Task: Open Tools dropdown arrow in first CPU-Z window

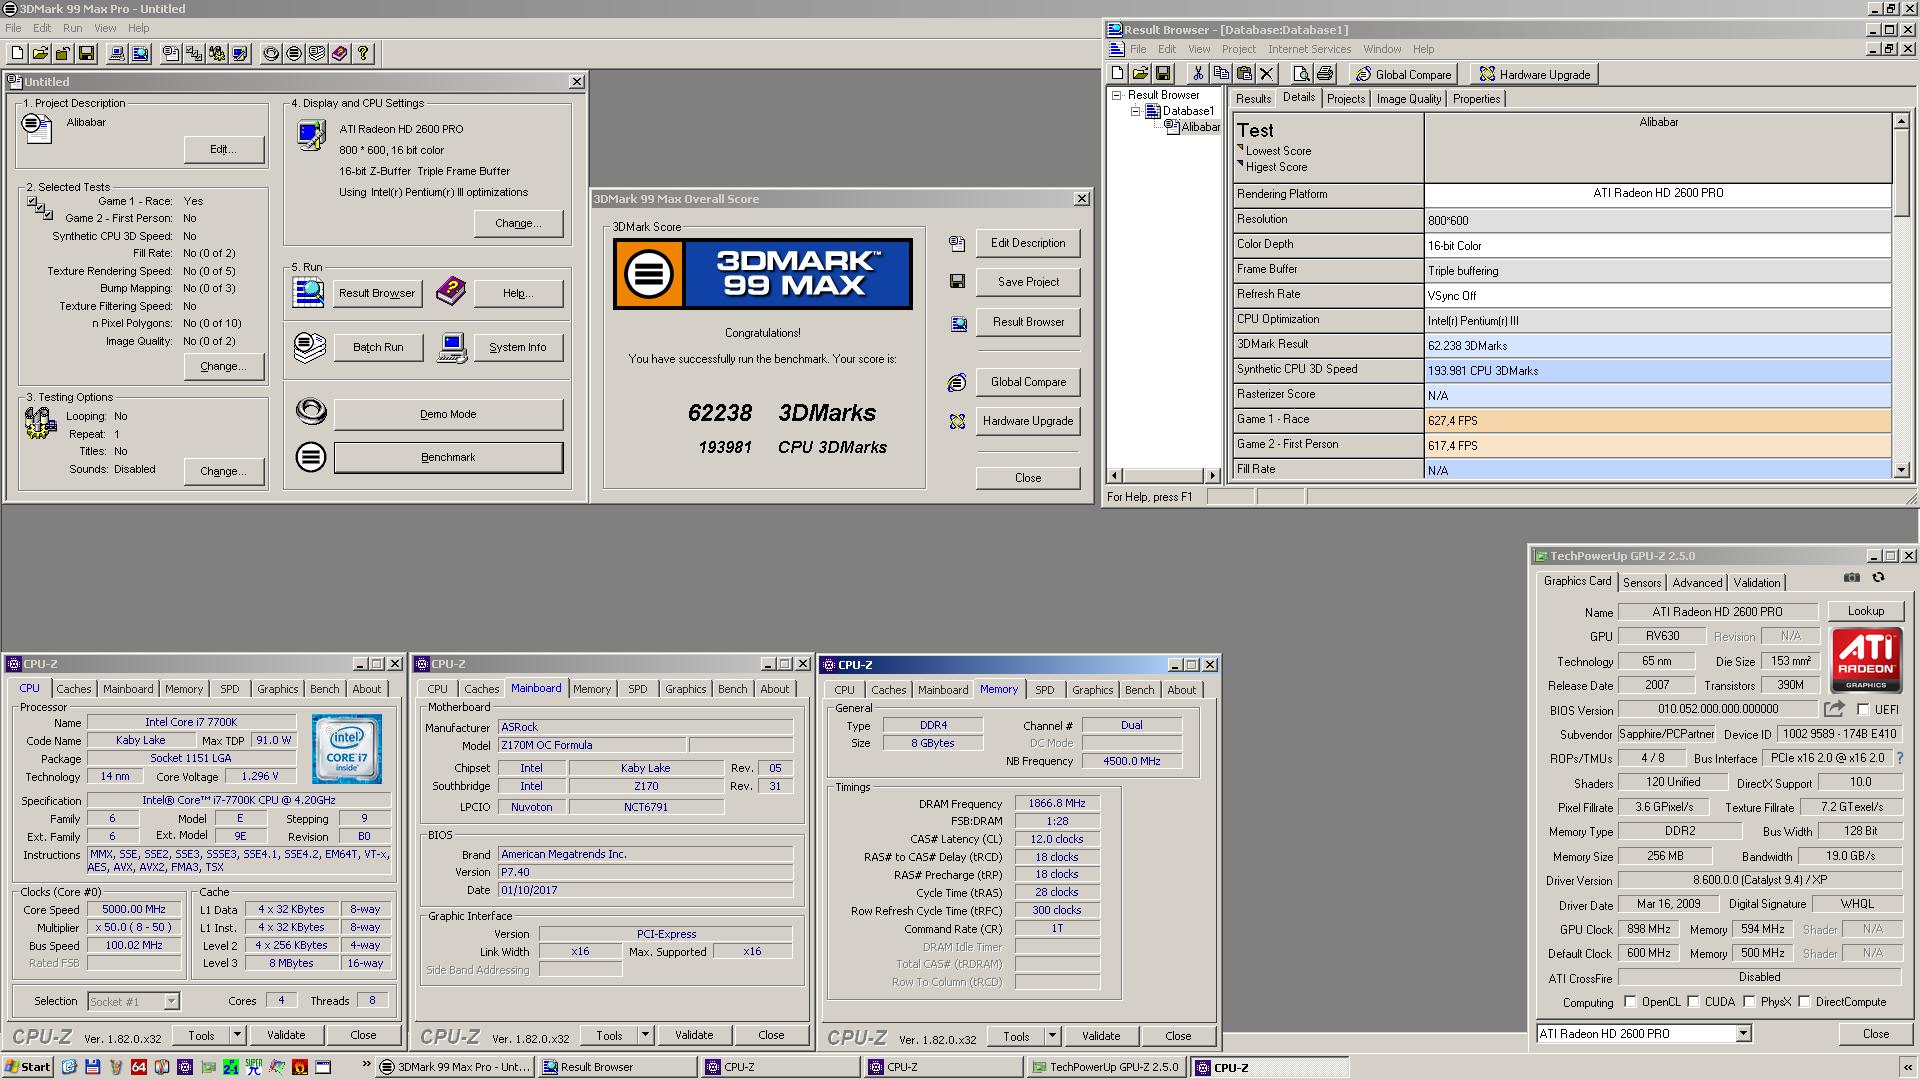Action: tap(237, 1035)
